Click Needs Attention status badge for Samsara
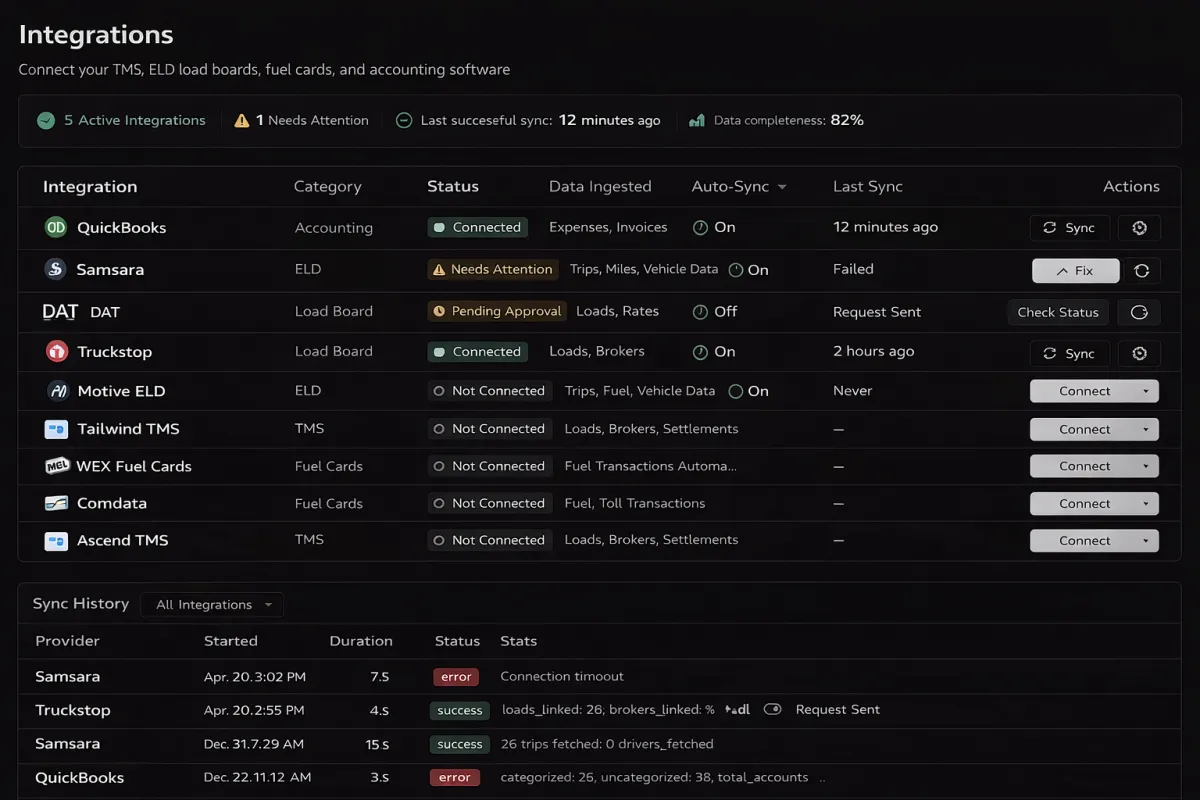 493,270
